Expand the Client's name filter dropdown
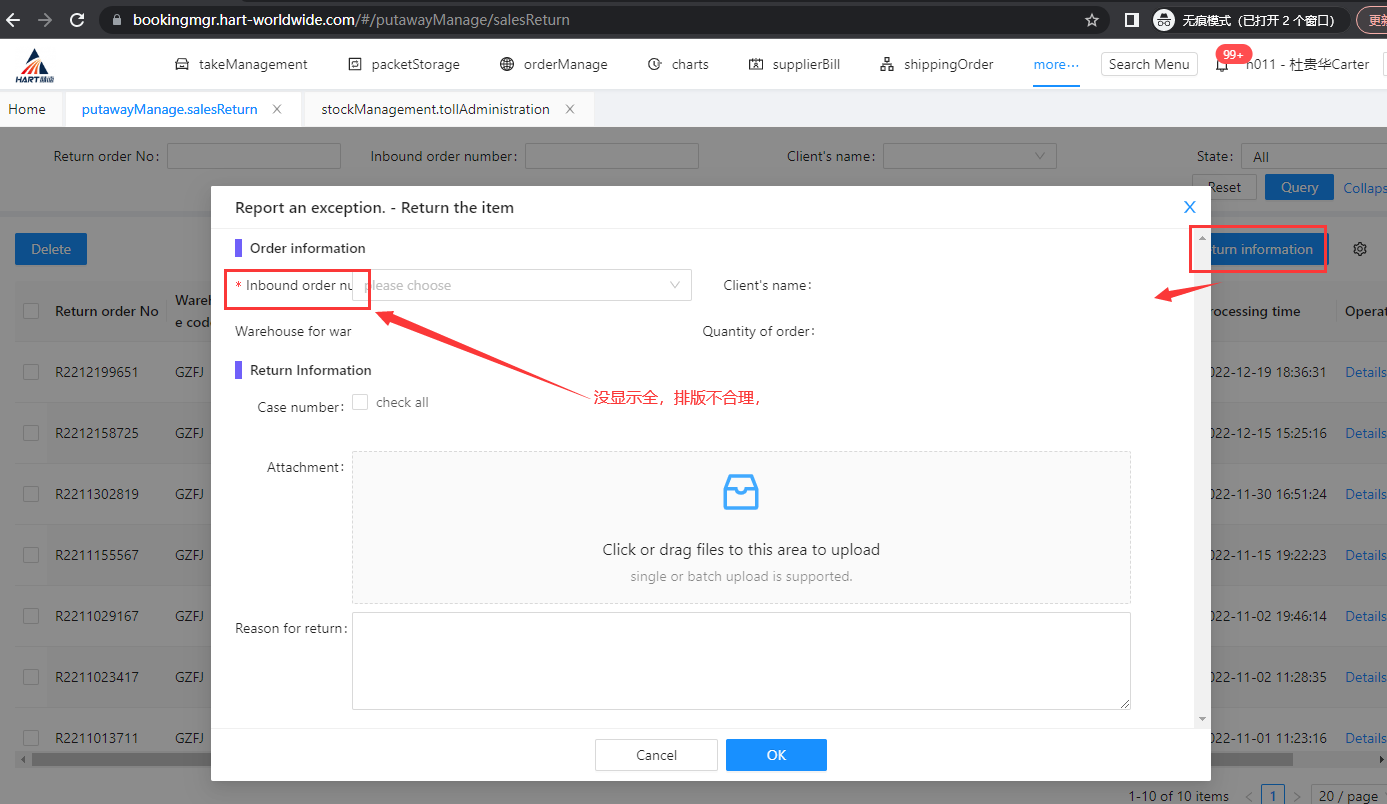 pyautogui.click(x=969, y=156)
